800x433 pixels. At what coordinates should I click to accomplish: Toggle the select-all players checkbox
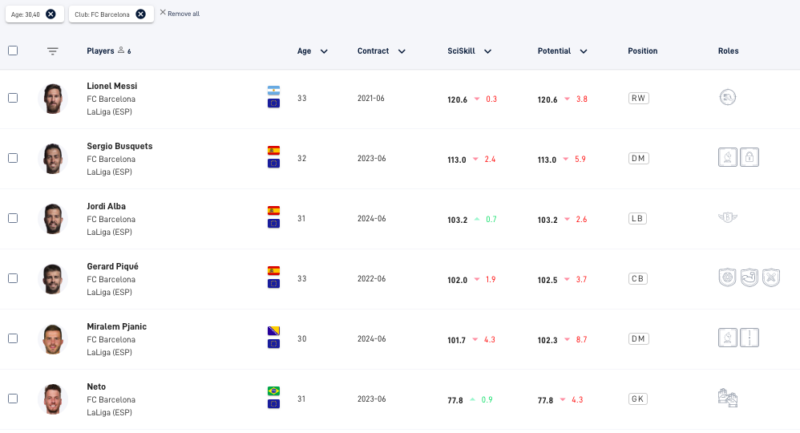click(x=13, y=50)
